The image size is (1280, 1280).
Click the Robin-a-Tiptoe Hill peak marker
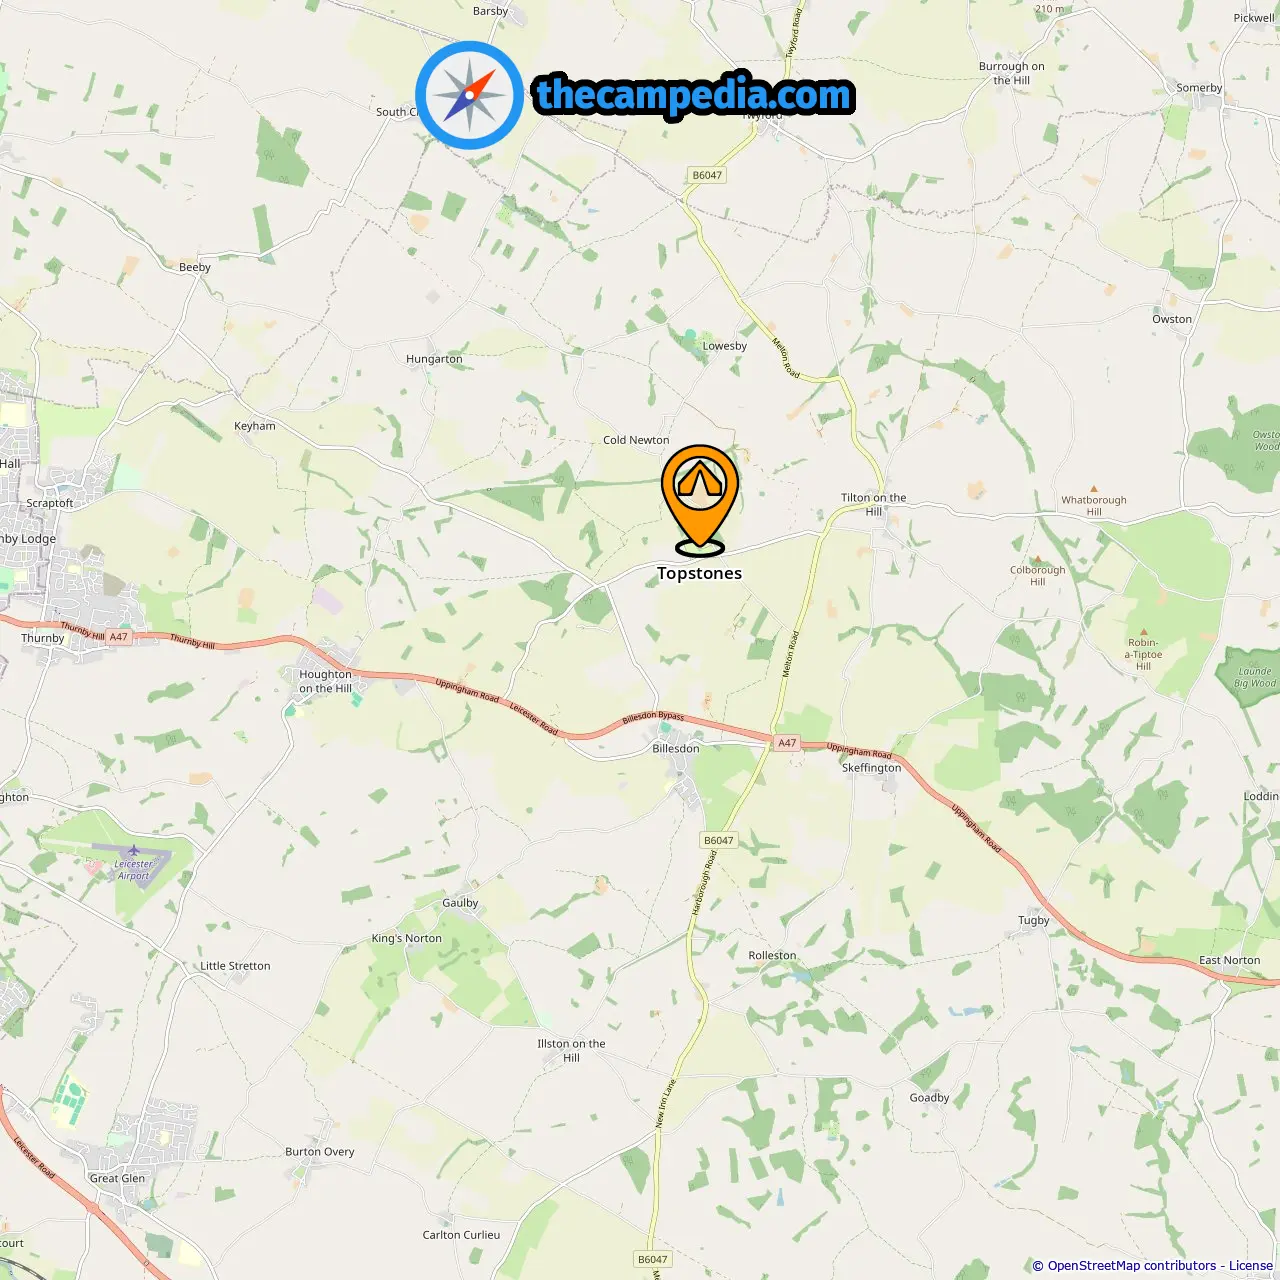(x=1144, y=632)
